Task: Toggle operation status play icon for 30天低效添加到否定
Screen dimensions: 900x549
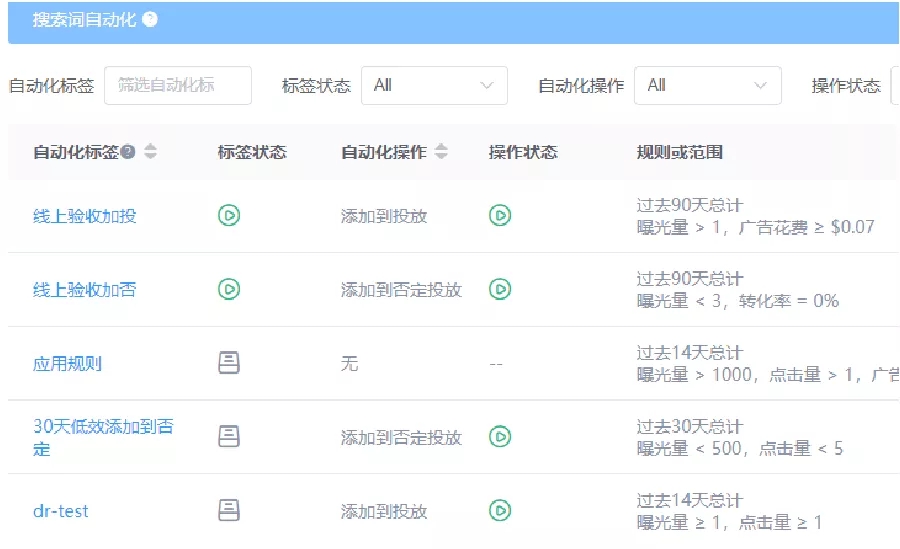Action: 500,437
